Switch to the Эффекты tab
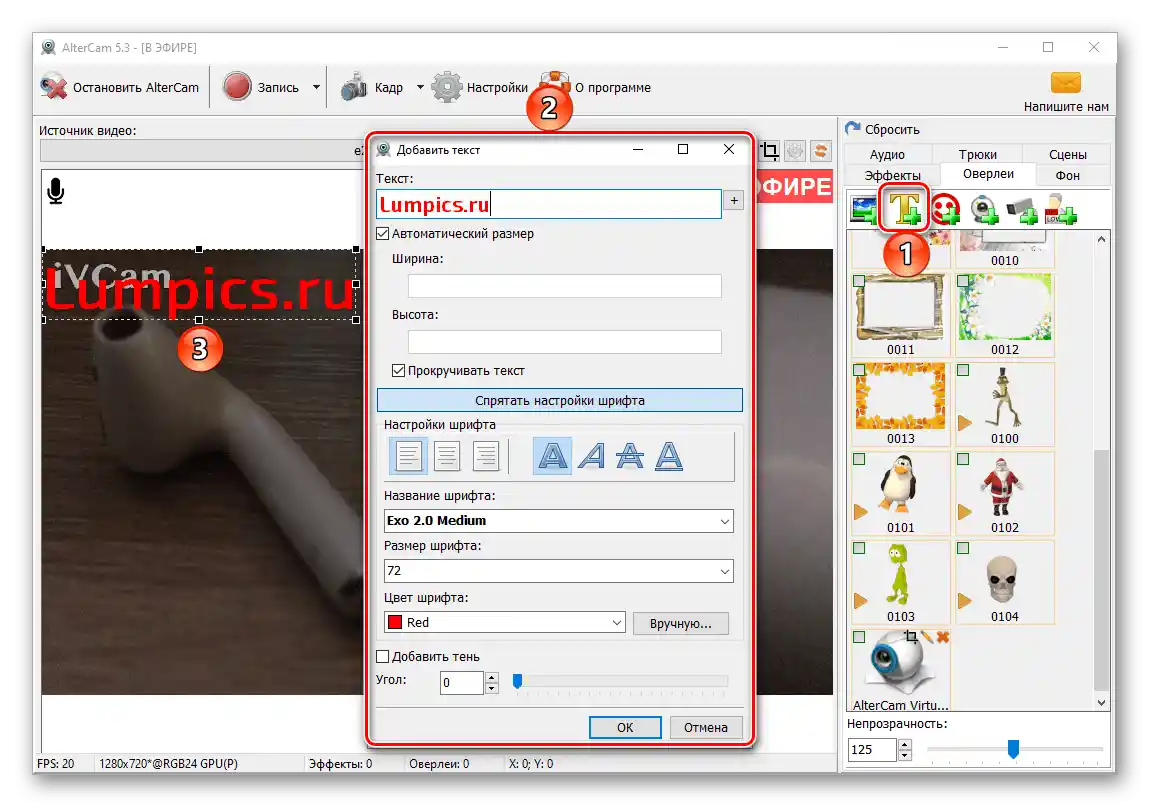1150x807 pixels. [x=893, y=175]
